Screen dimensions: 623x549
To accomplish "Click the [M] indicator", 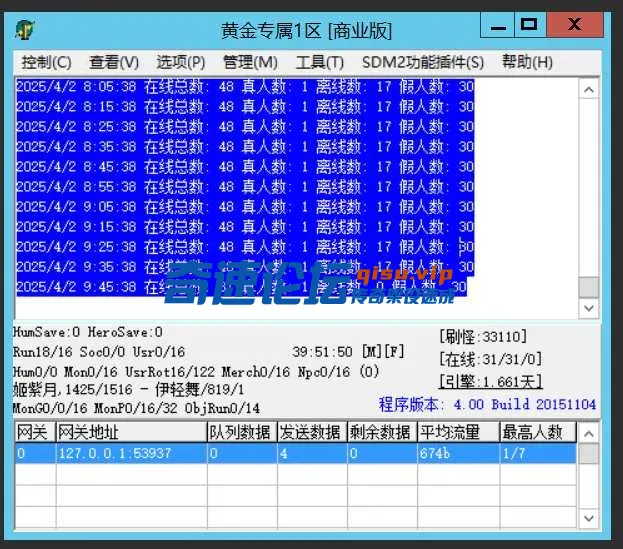I will click(x=371, y=352).
